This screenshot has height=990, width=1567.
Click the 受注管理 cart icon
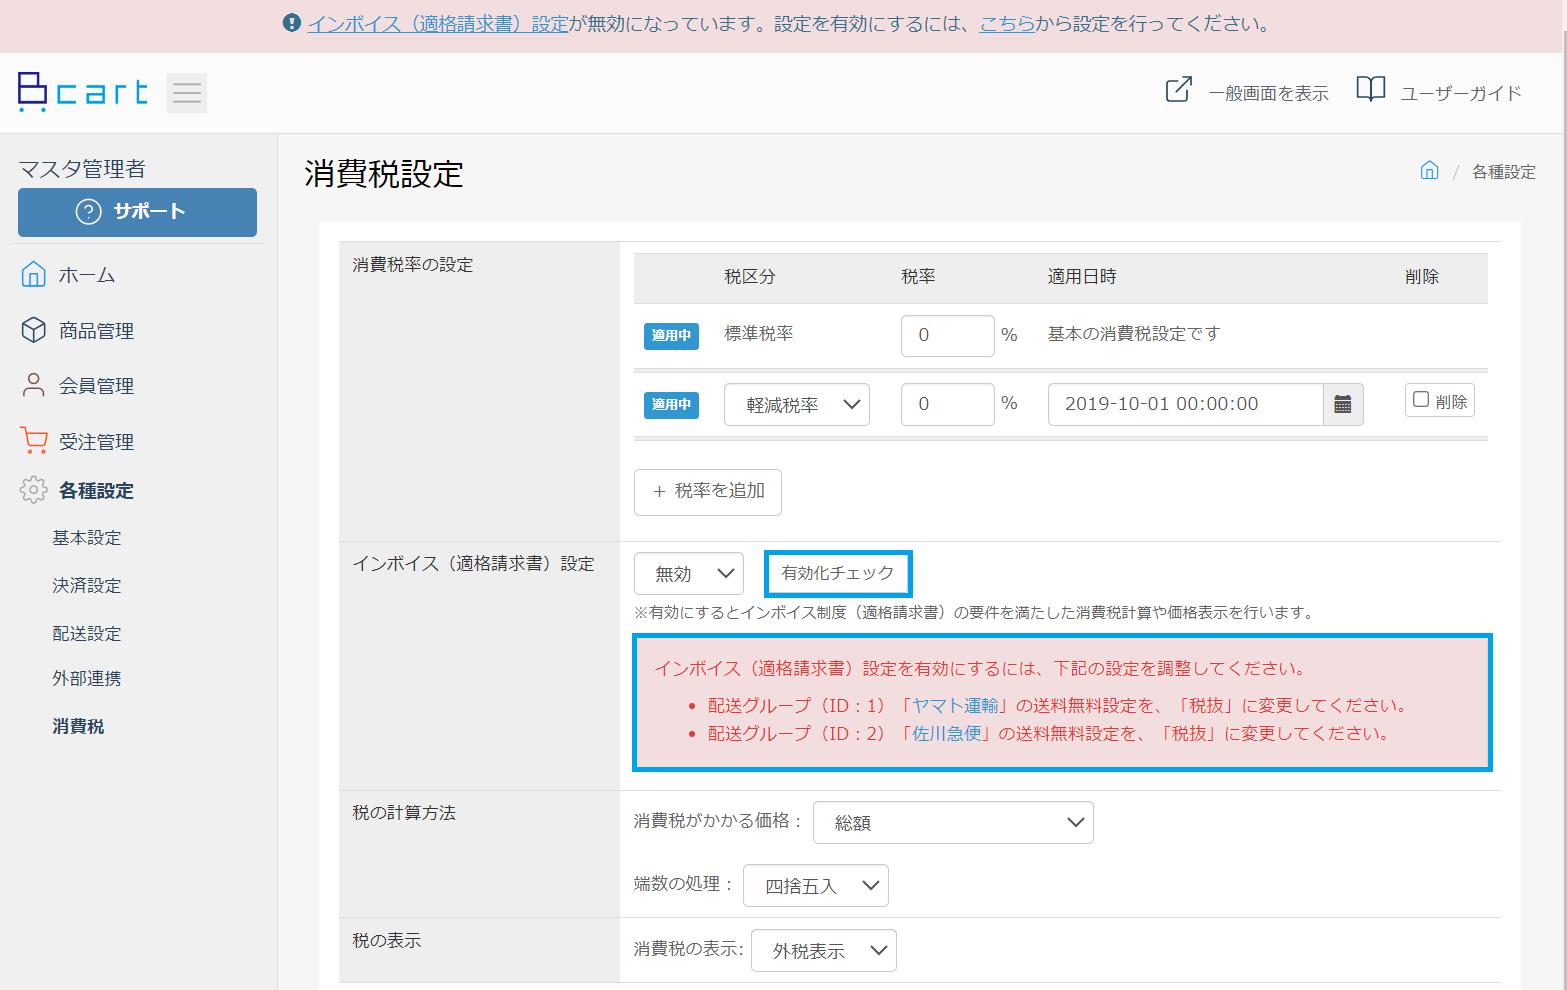pos(34,440)
